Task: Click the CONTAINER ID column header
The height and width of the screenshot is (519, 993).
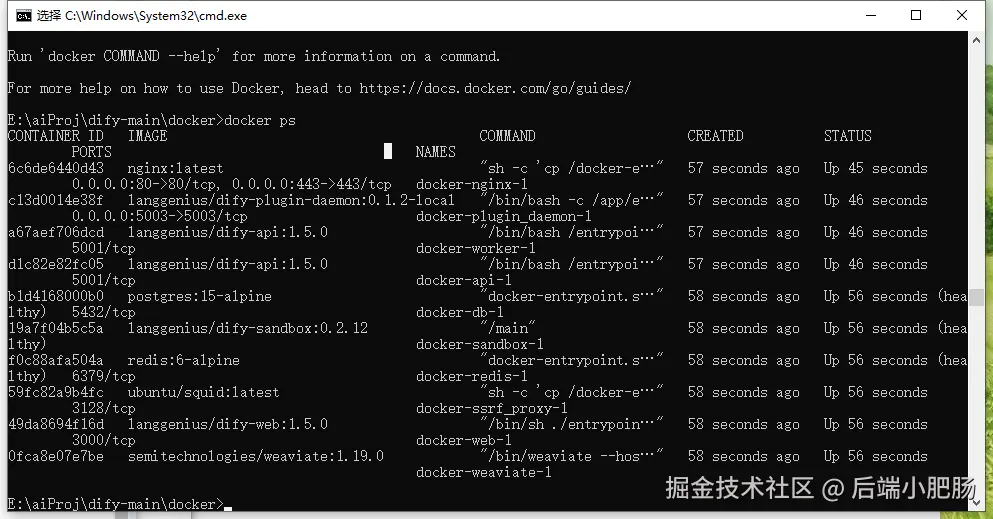Action: pyautogui.click(x=55, y=136)
